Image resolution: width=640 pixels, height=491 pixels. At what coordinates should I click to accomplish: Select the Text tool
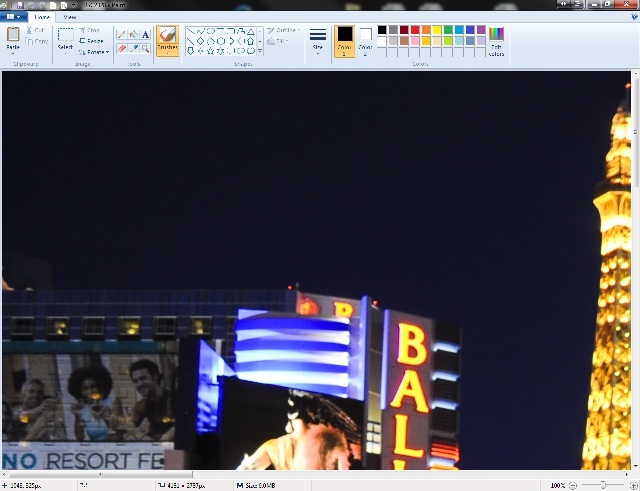pyautogui.click(x=145, y=34)
